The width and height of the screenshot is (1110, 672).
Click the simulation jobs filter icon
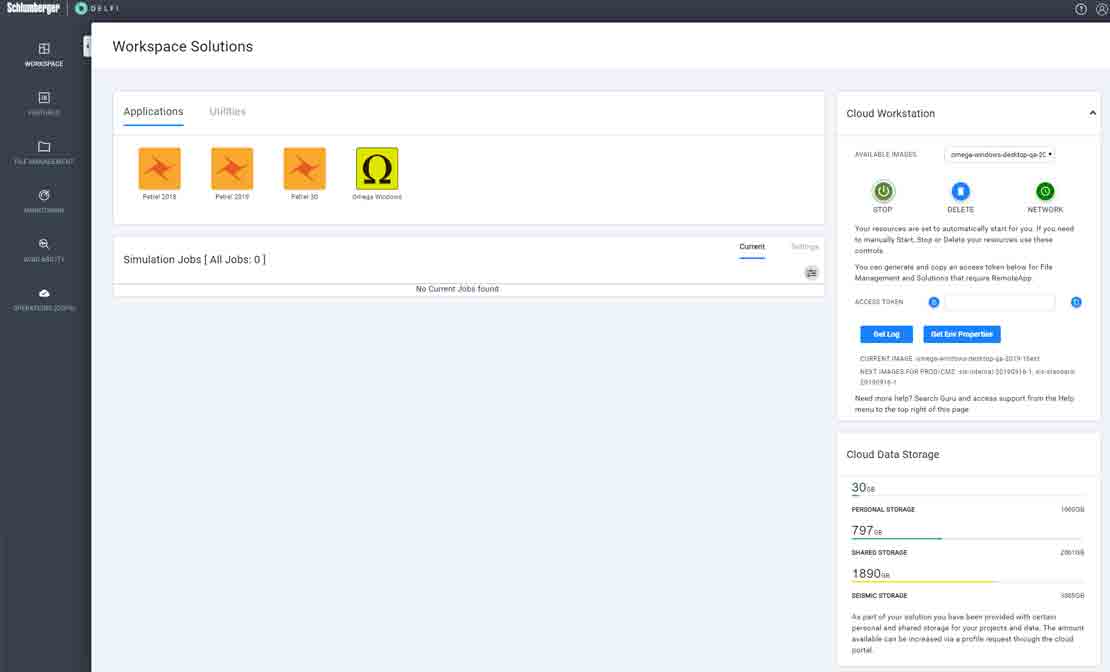(x=811, y=273)
